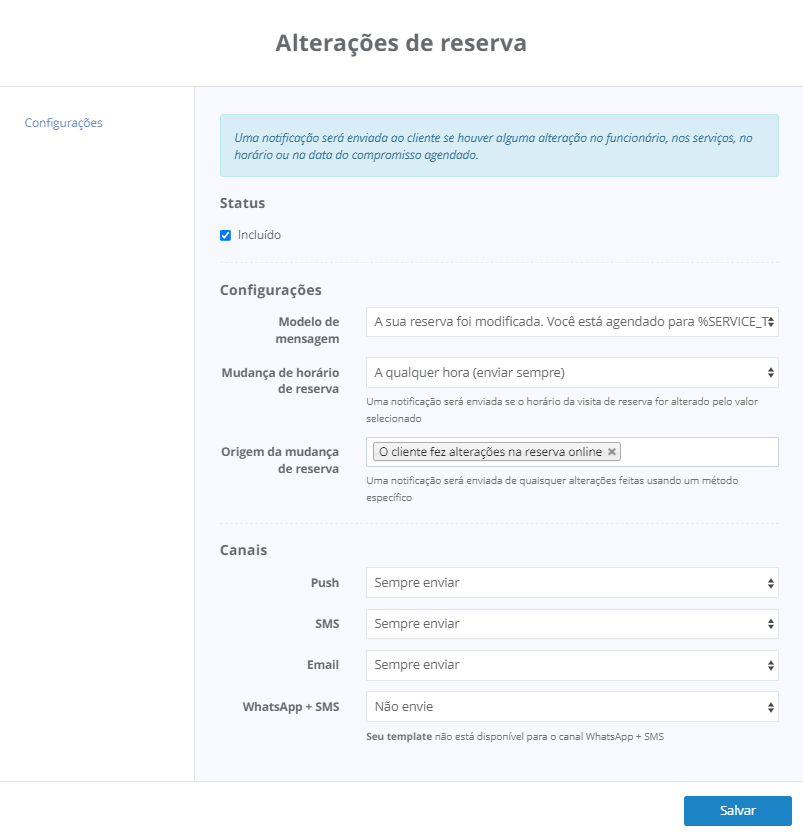Click the 'Origem da mudança de reserva' label
The image size is (803, 838).
(280, 460)
